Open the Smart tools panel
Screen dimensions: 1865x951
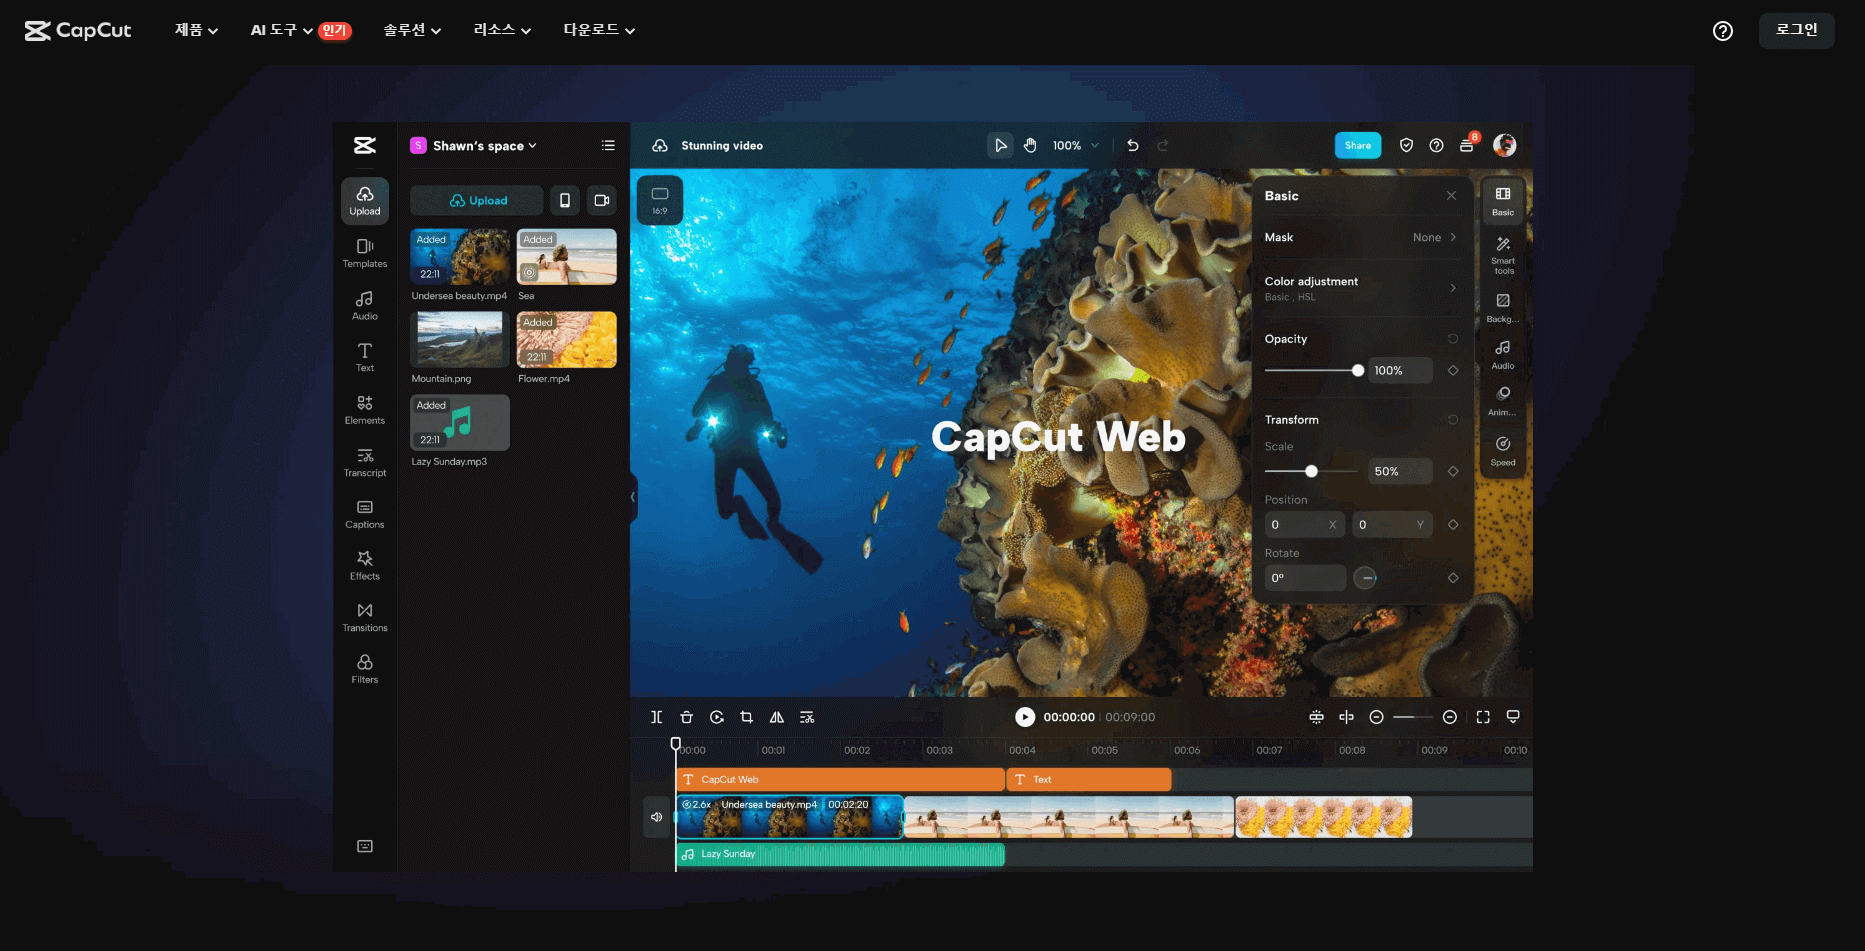[1503, 256]
